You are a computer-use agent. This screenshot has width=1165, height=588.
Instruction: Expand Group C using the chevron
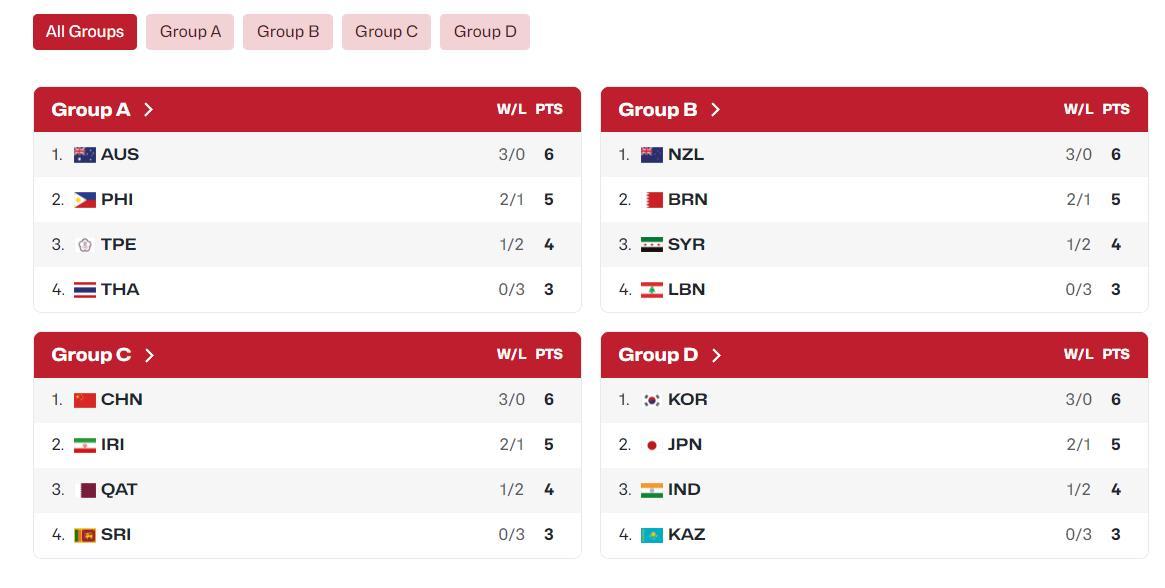[149, 355]
